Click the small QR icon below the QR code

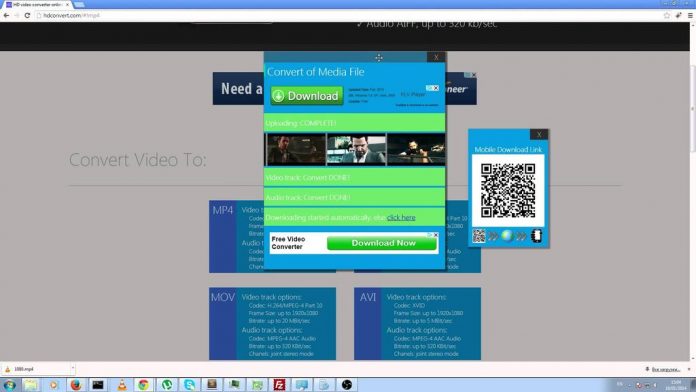point(479,236)
